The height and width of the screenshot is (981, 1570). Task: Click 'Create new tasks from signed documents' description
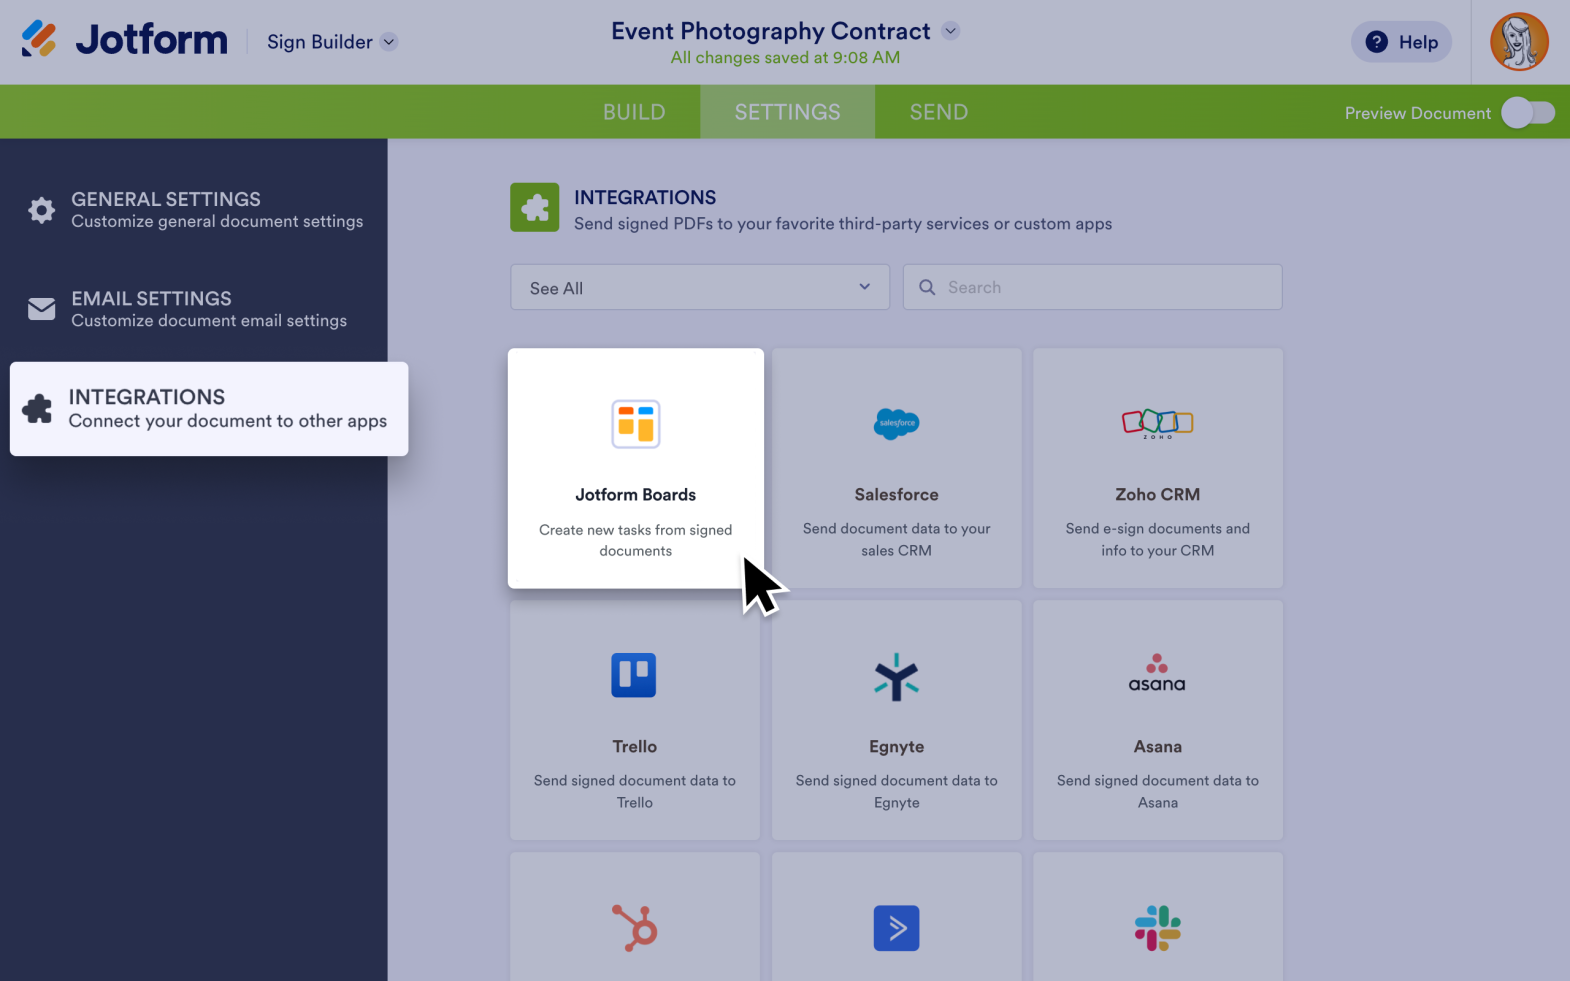pyautogui.click(x=636, y=541)
